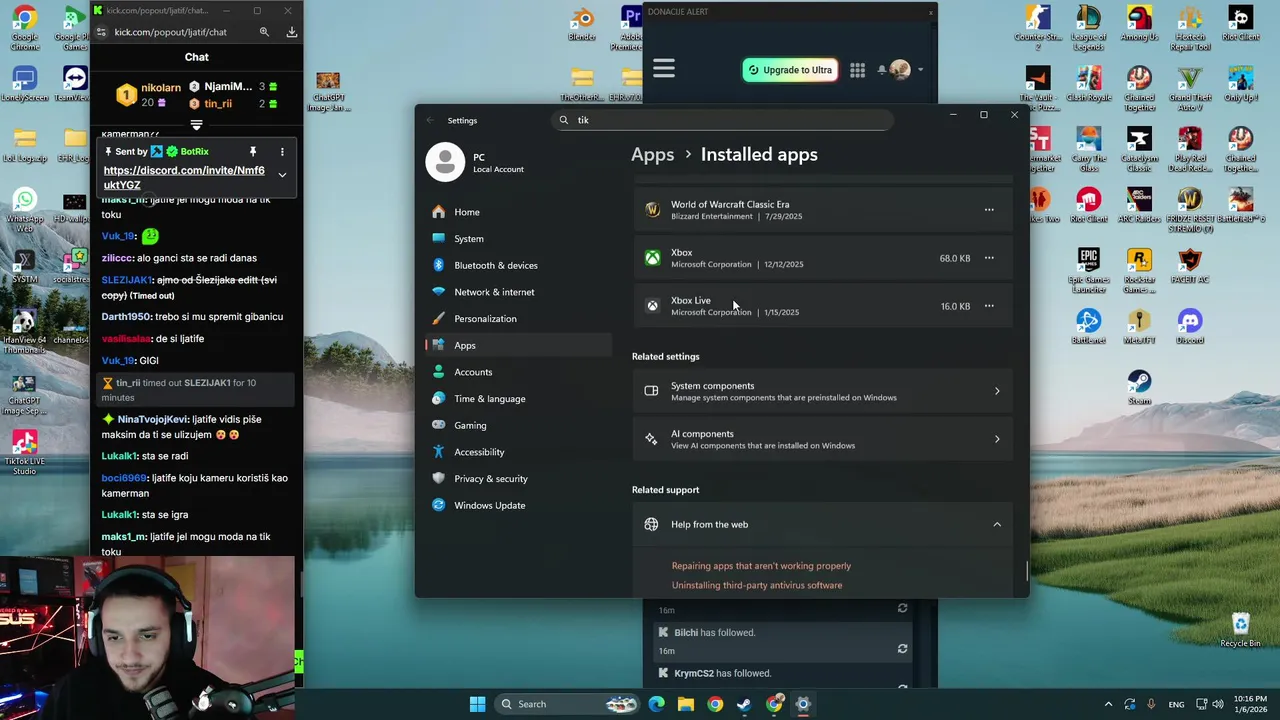Open the apps grid icon in Donacije Alert window

click(857, 70)
